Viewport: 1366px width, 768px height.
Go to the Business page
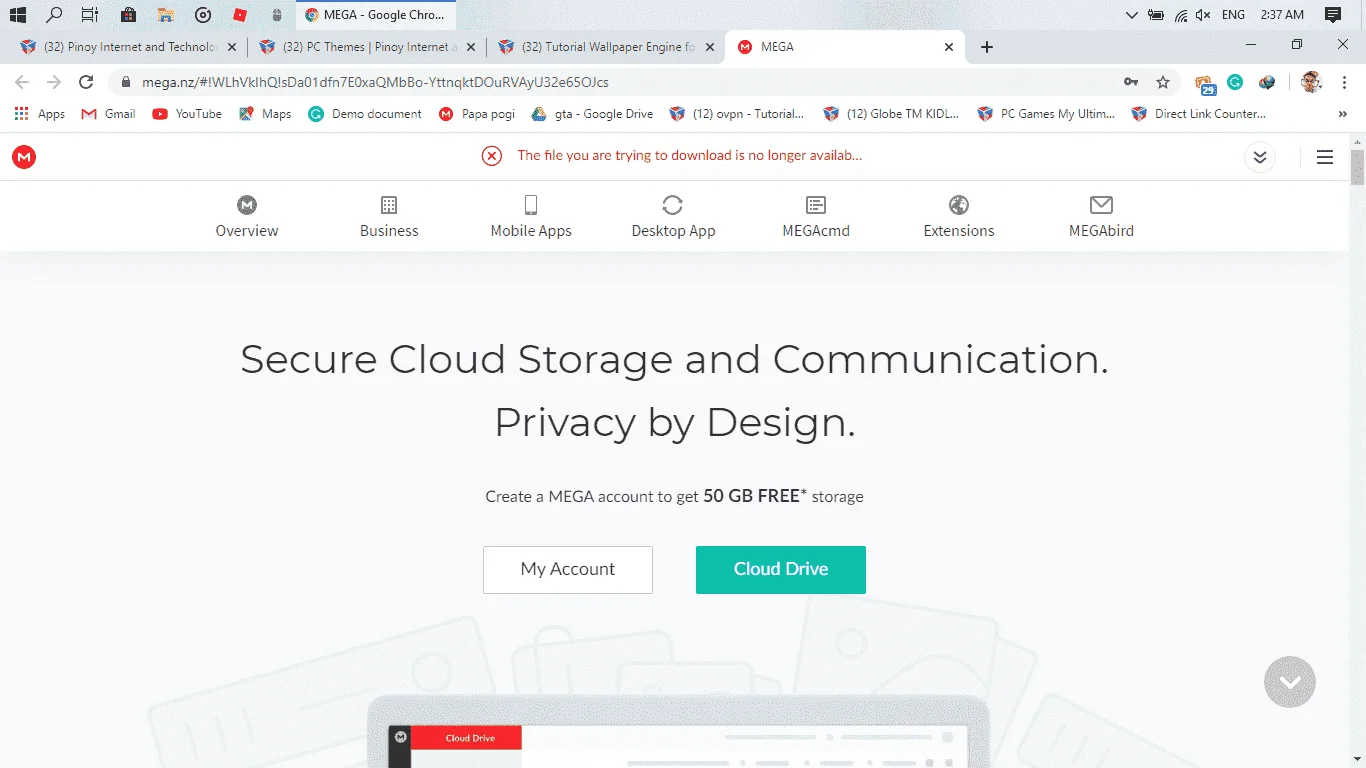[389, 217]
